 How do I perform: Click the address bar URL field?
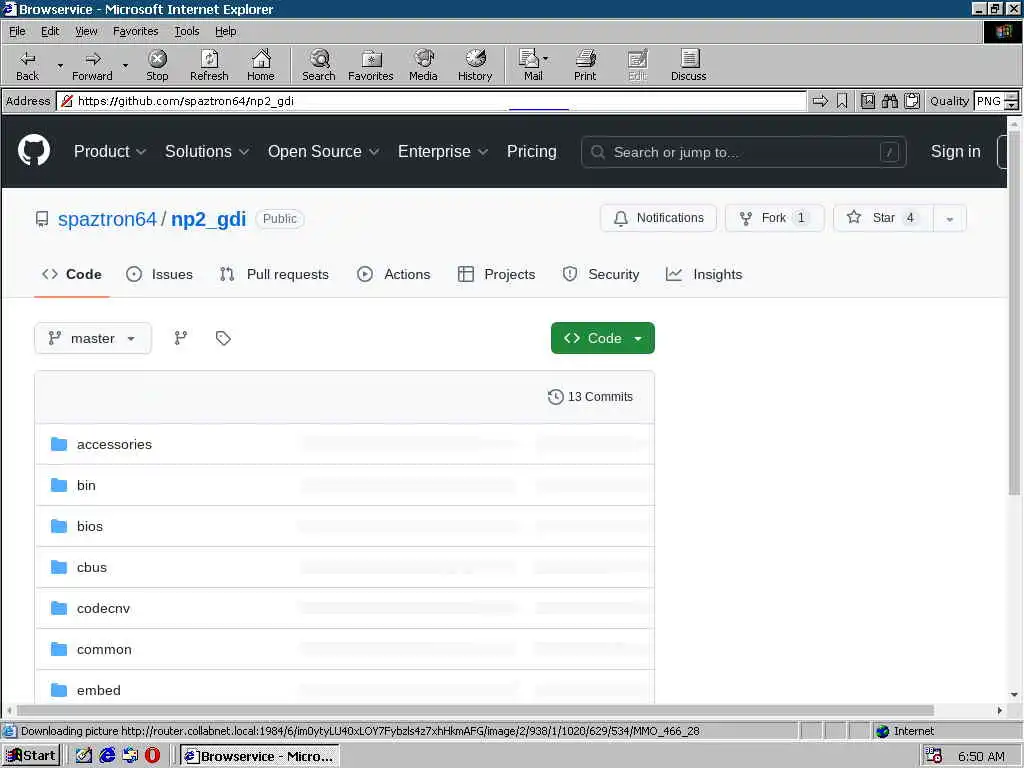click(431, 101)
